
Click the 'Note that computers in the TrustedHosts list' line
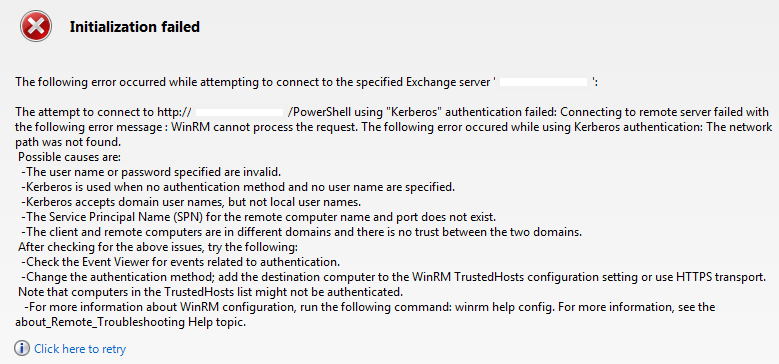211,290
